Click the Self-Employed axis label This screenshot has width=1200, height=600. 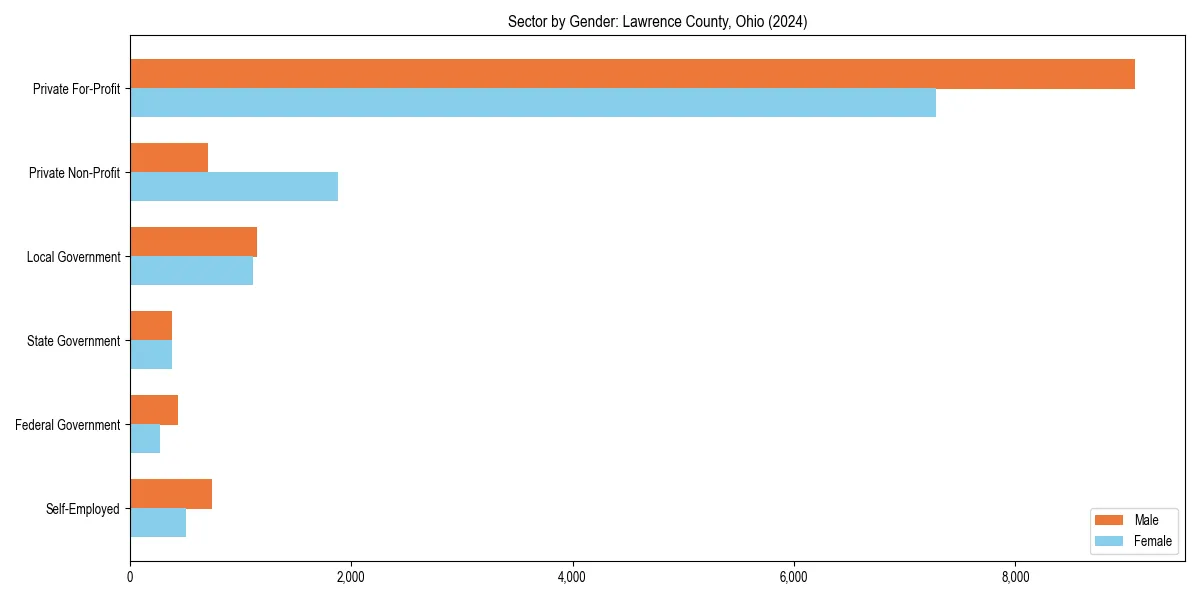[x=83, y=509]
